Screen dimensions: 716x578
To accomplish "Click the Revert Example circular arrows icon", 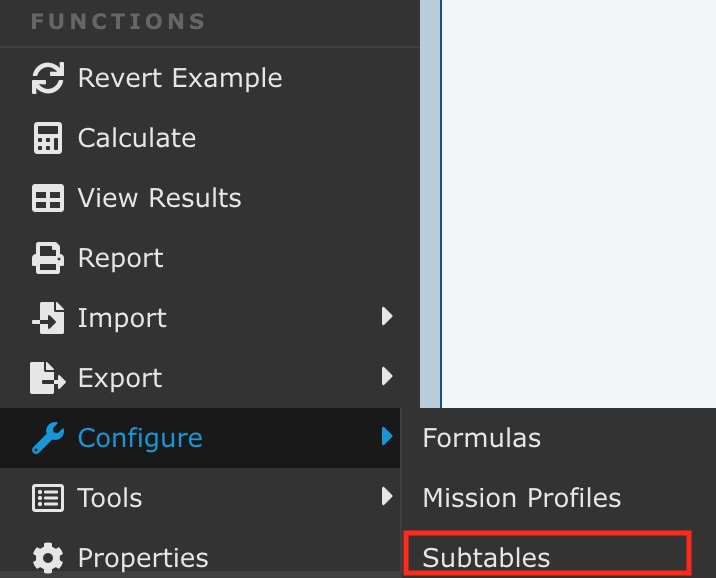I will pyautogui.click(x=48, y=79).
